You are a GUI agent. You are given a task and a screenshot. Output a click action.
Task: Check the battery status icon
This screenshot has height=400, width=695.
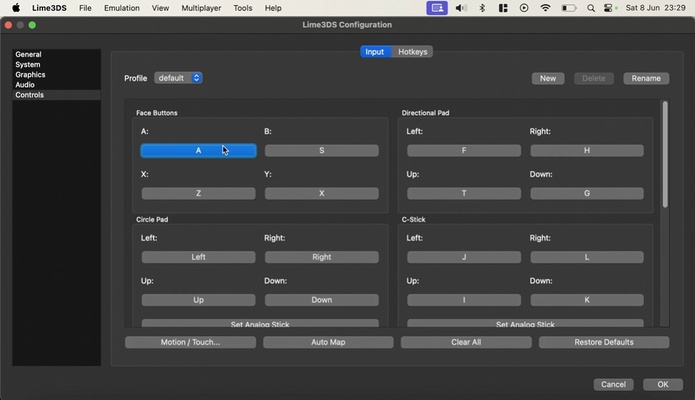pyautogui.click(x=569, y=8)
